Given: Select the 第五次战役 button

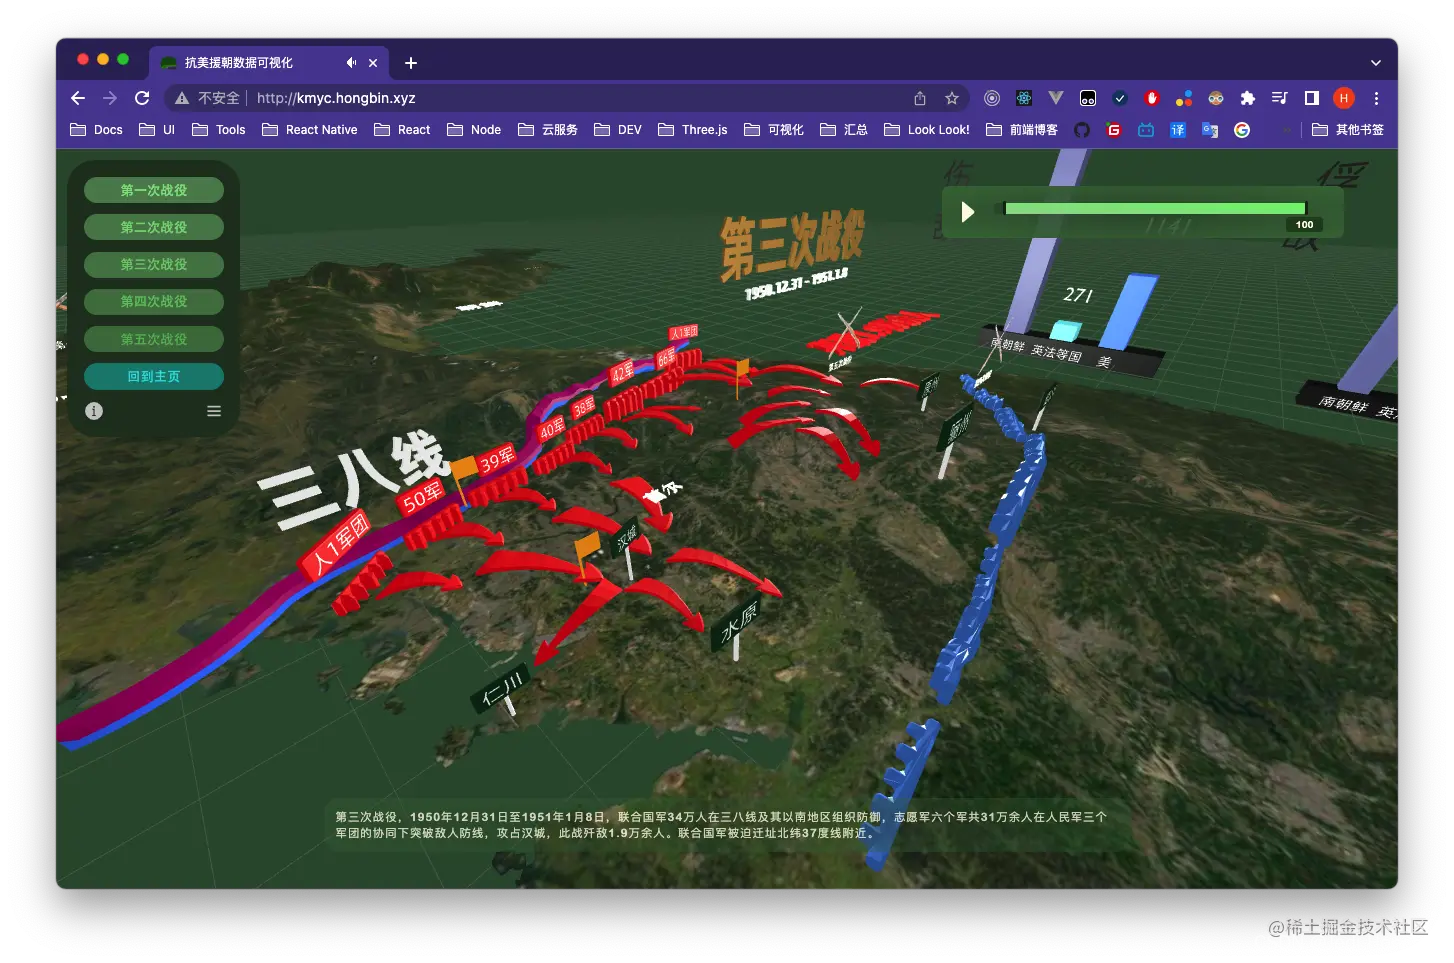Looking at the screenshot, I should click(154, 339).
